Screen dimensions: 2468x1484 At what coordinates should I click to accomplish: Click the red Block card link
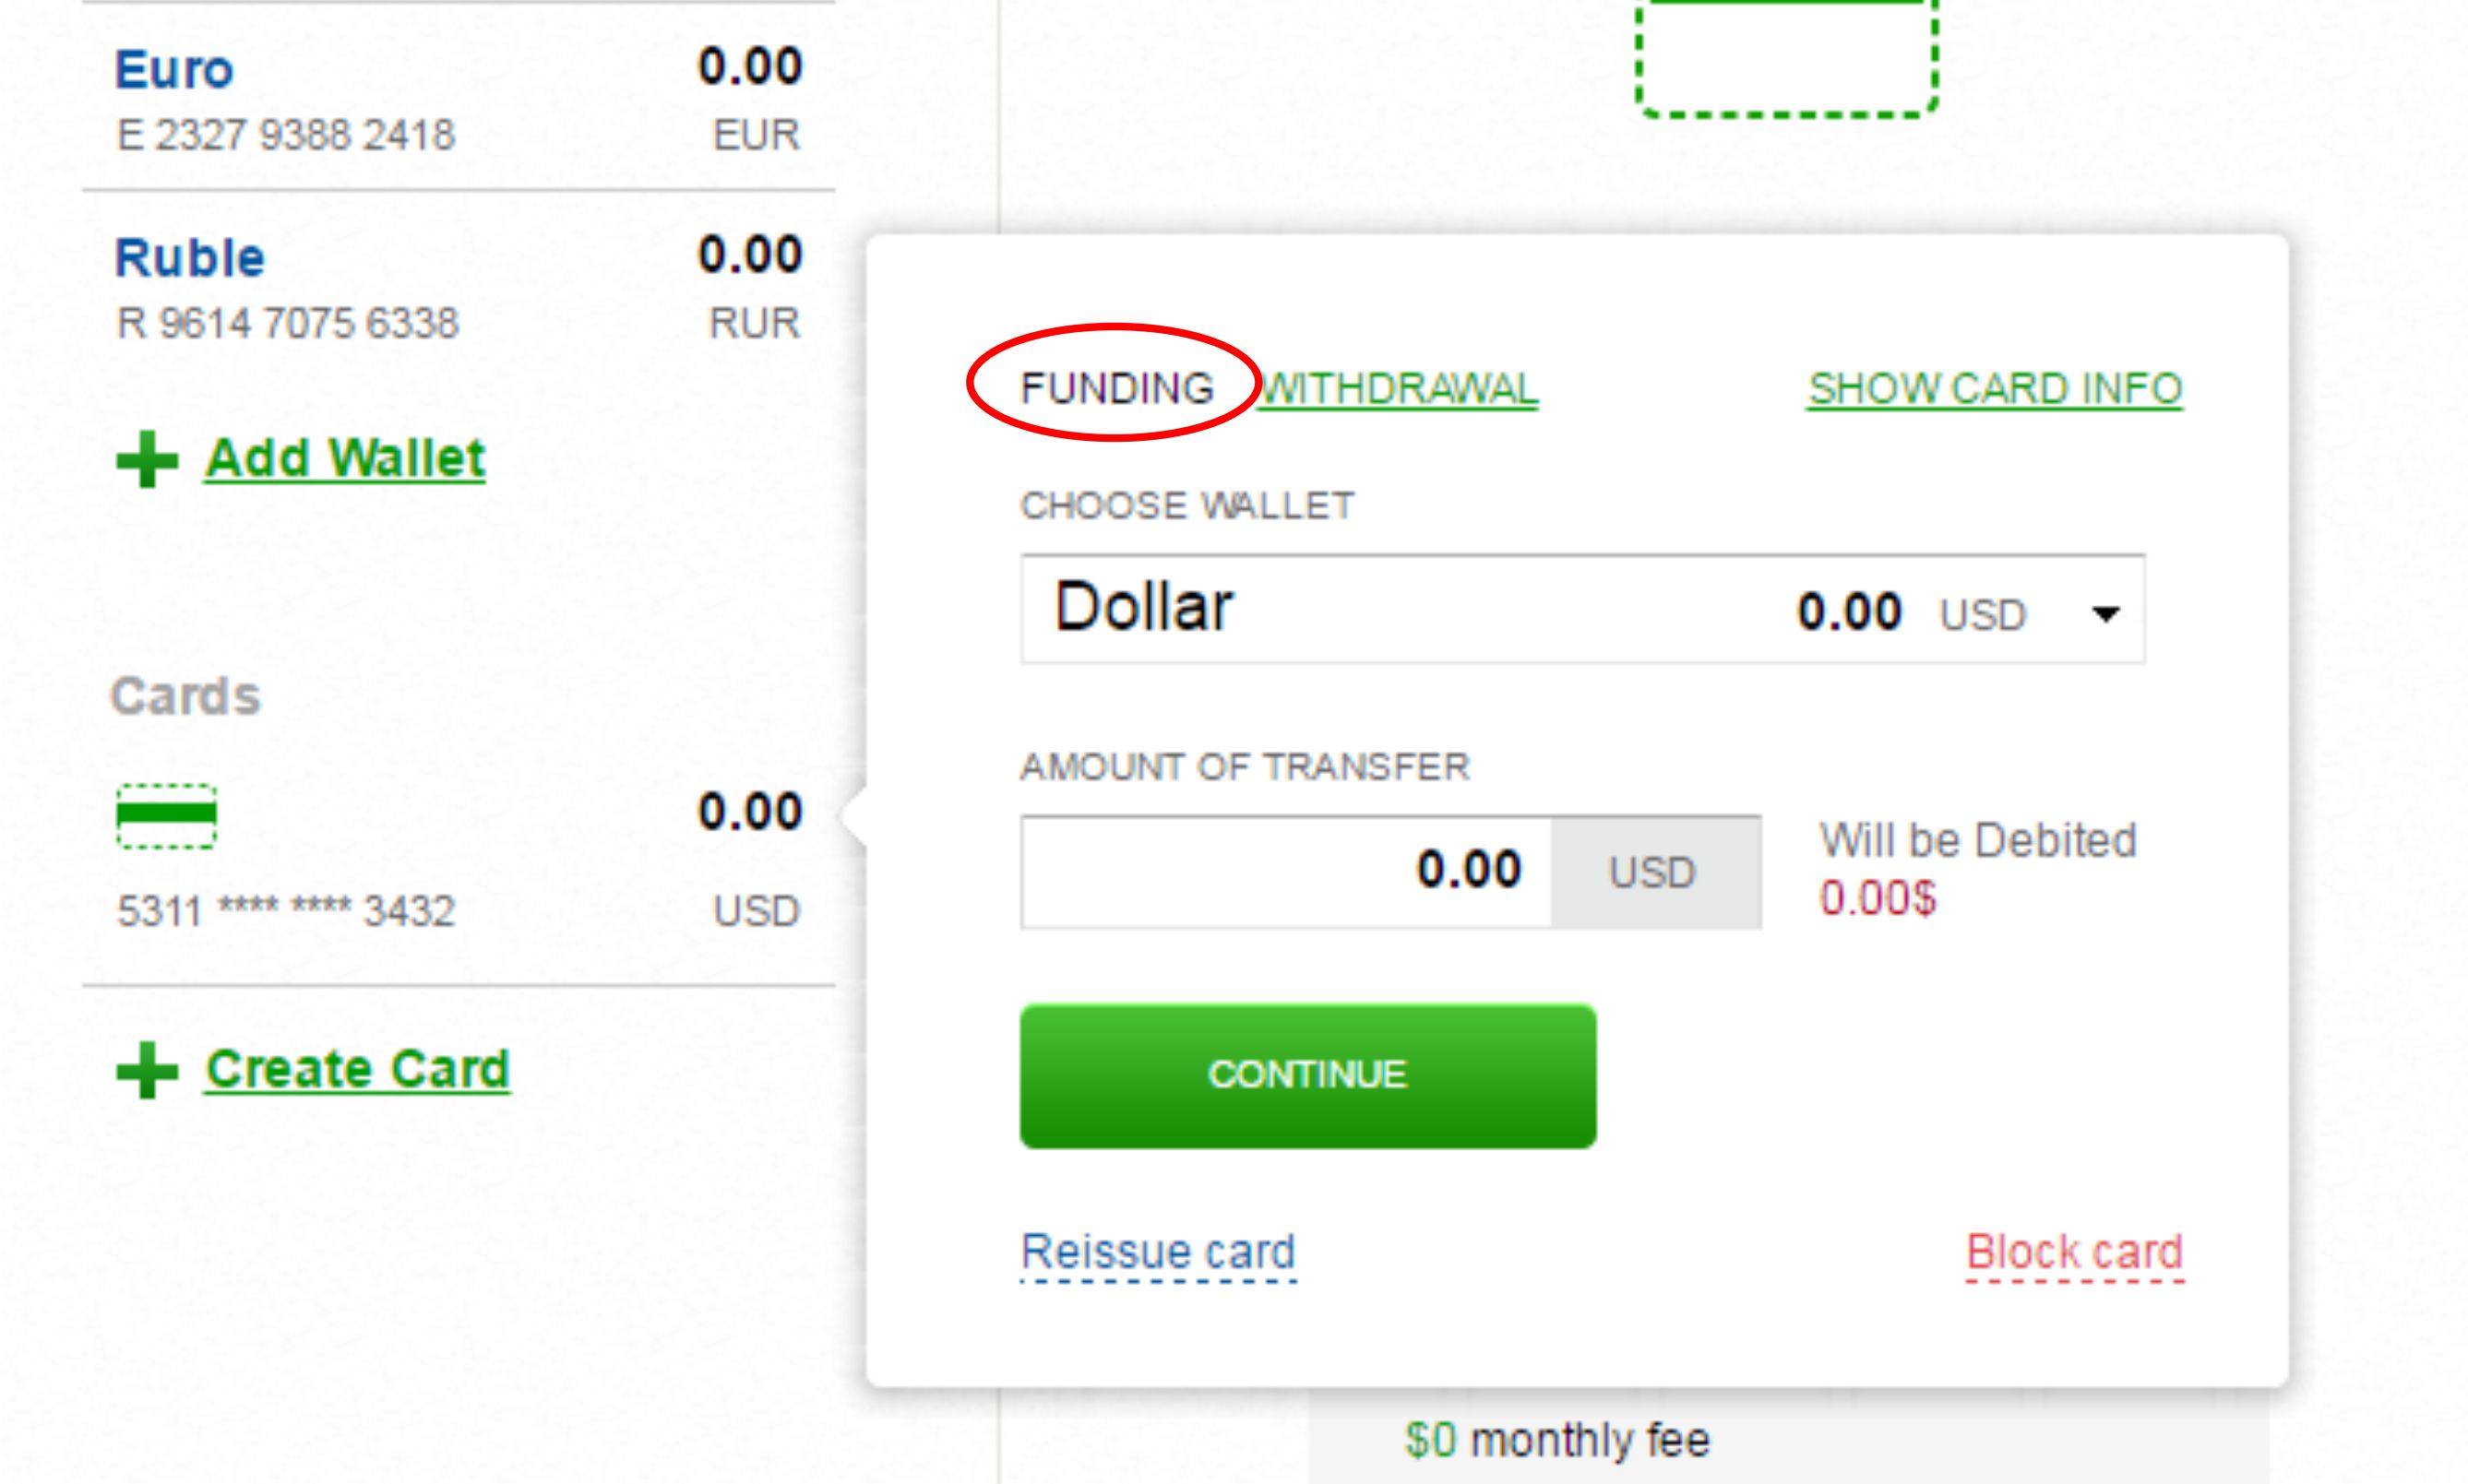[2074, 1253]
